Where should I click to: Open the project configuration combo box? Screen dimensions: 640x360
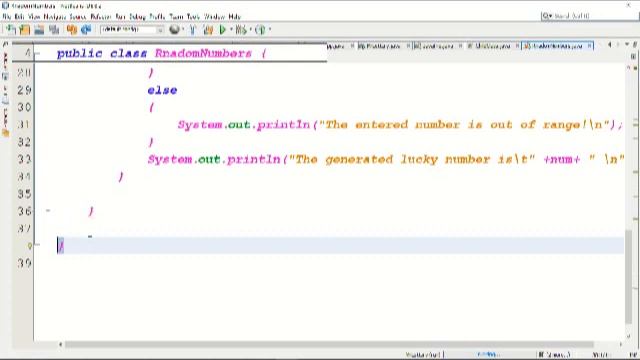132,29
